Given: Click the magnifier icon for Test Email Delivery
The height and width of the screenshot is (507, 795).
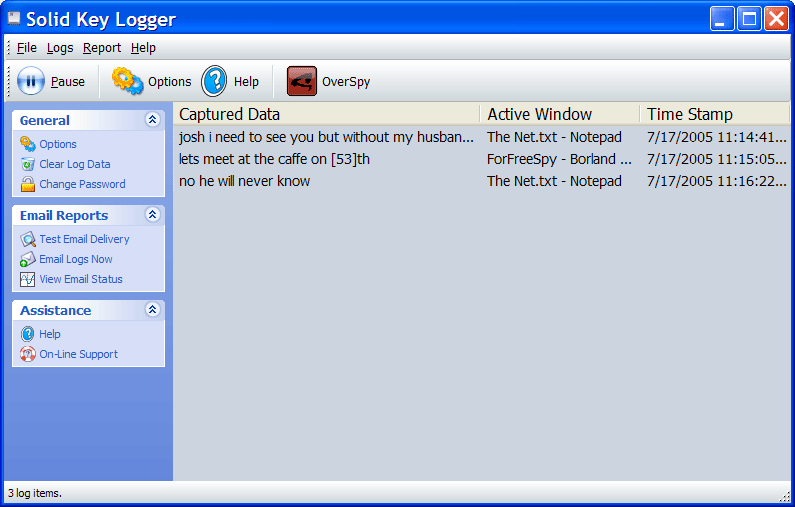Looking at the screenshot, I should (x=28, y=239).
